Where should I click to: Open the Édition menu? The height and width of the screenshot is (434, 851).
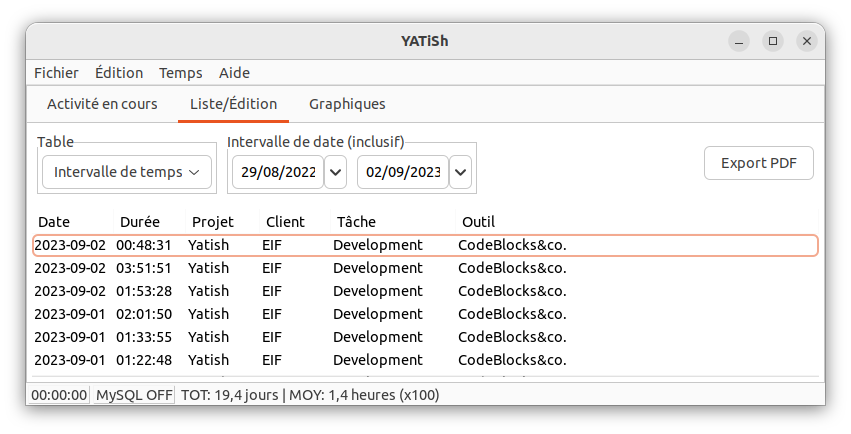tap(119, 73)
